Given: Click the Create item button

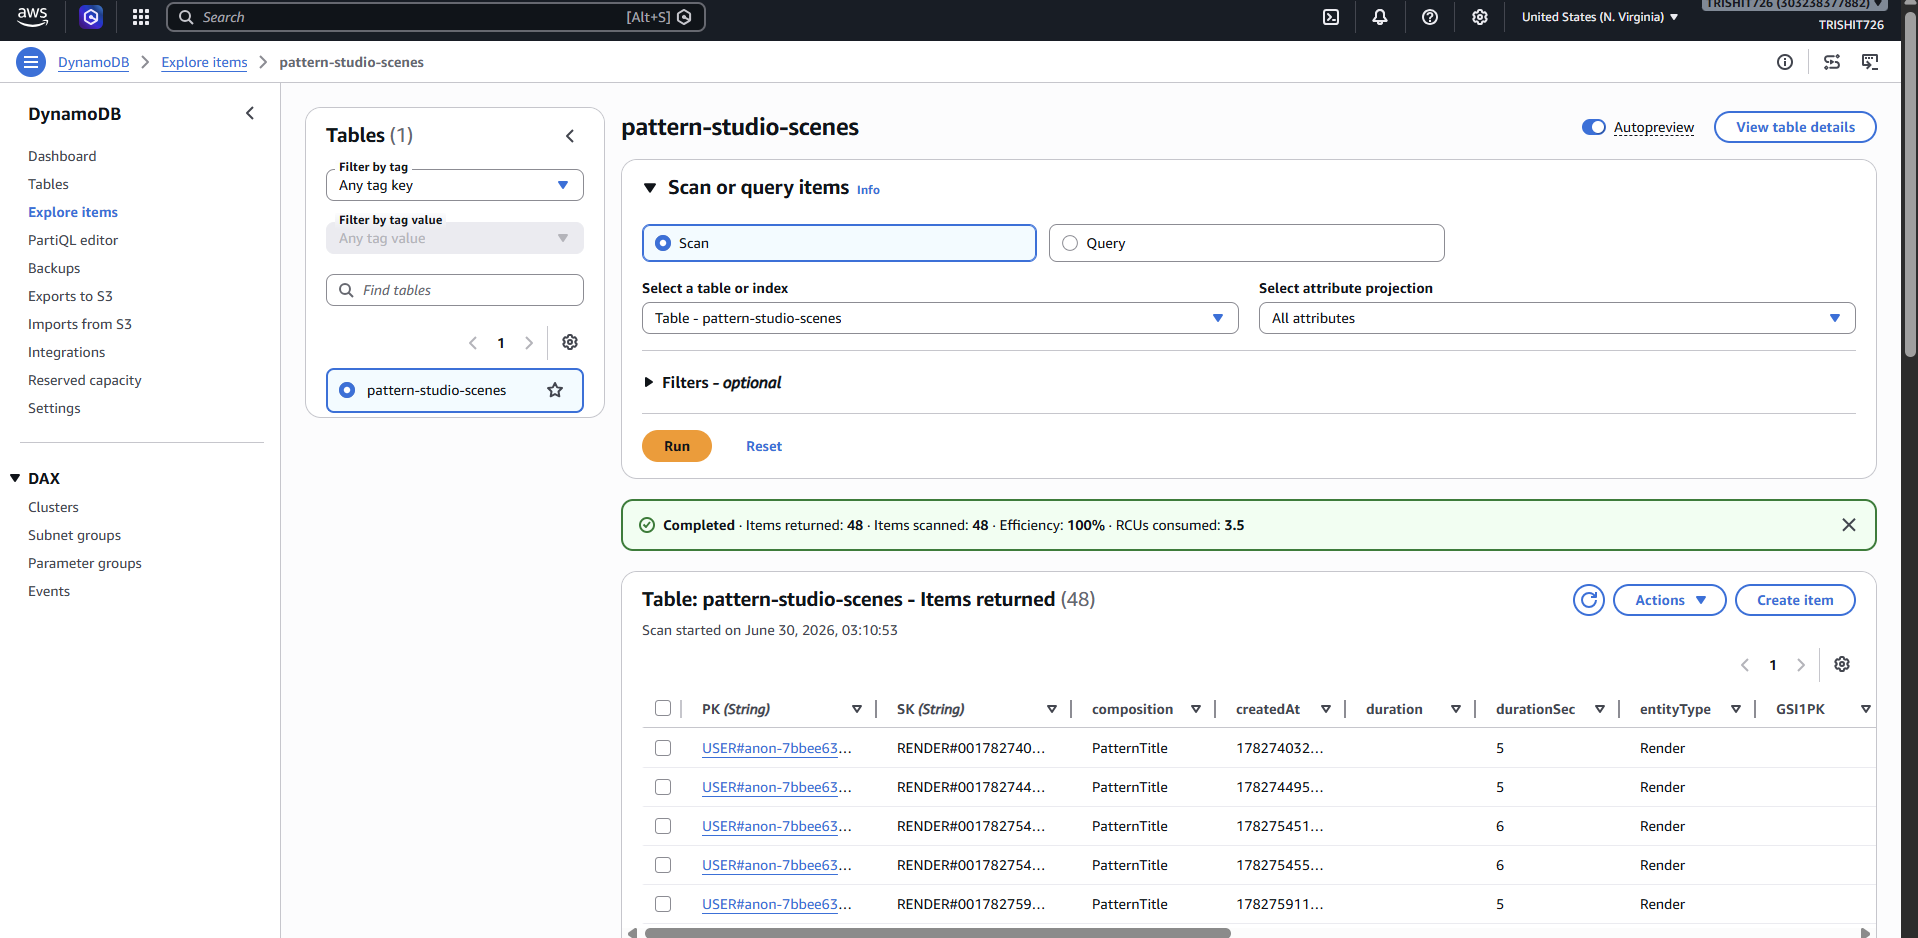Looking at the screenshot, I should click(1795, 600).
